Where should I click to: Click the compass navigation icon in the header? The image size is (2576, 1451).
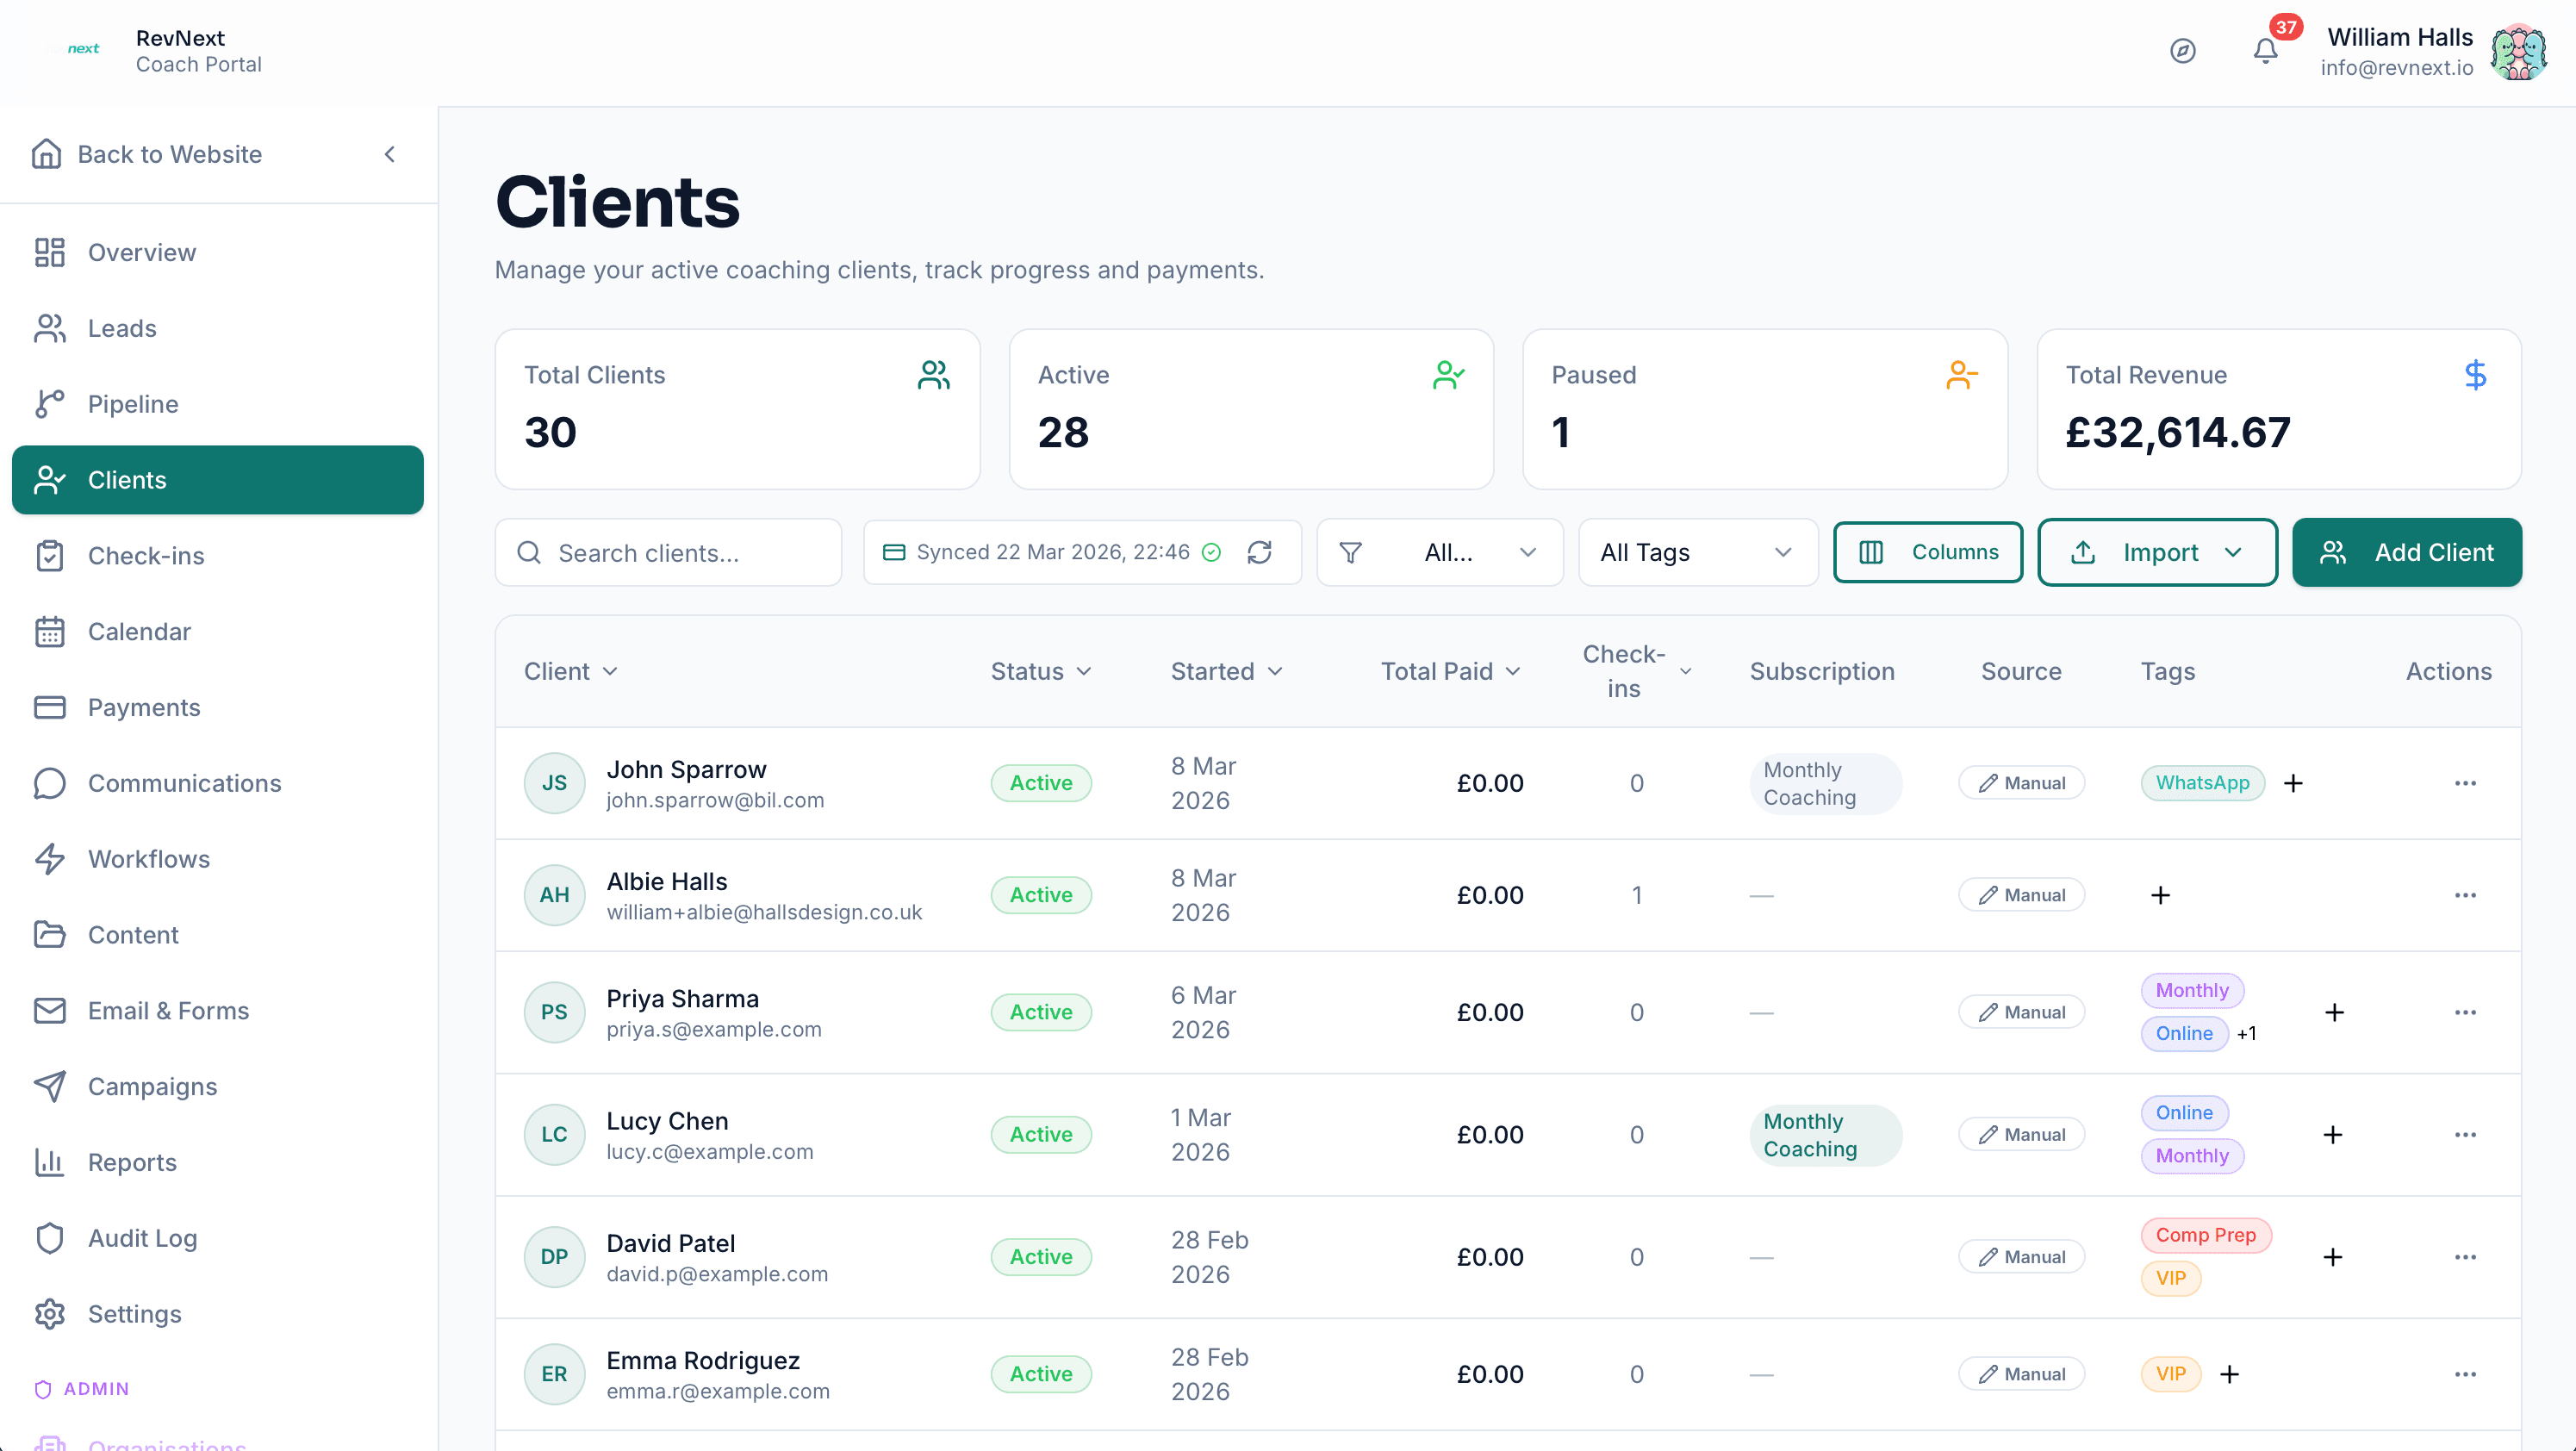point(2183,50)
